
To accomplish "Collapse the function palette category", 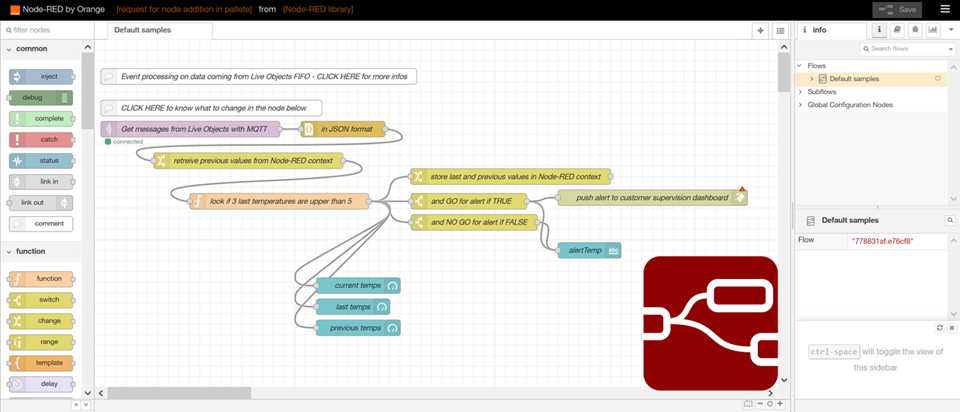I will coord(9,252).
